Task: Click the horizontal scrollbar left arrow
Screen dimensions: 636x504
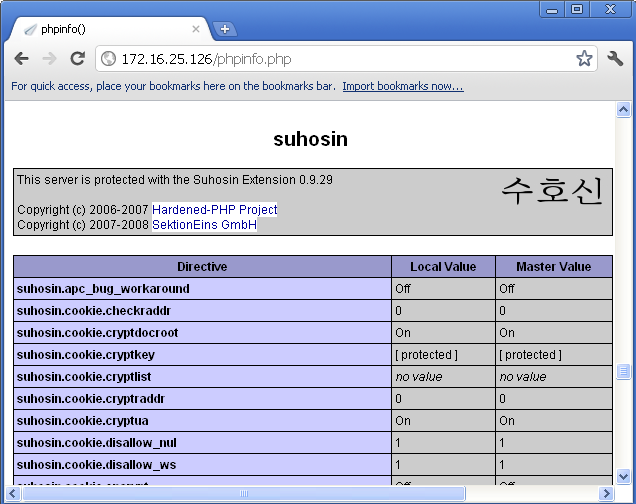Action: click(12, 494)
